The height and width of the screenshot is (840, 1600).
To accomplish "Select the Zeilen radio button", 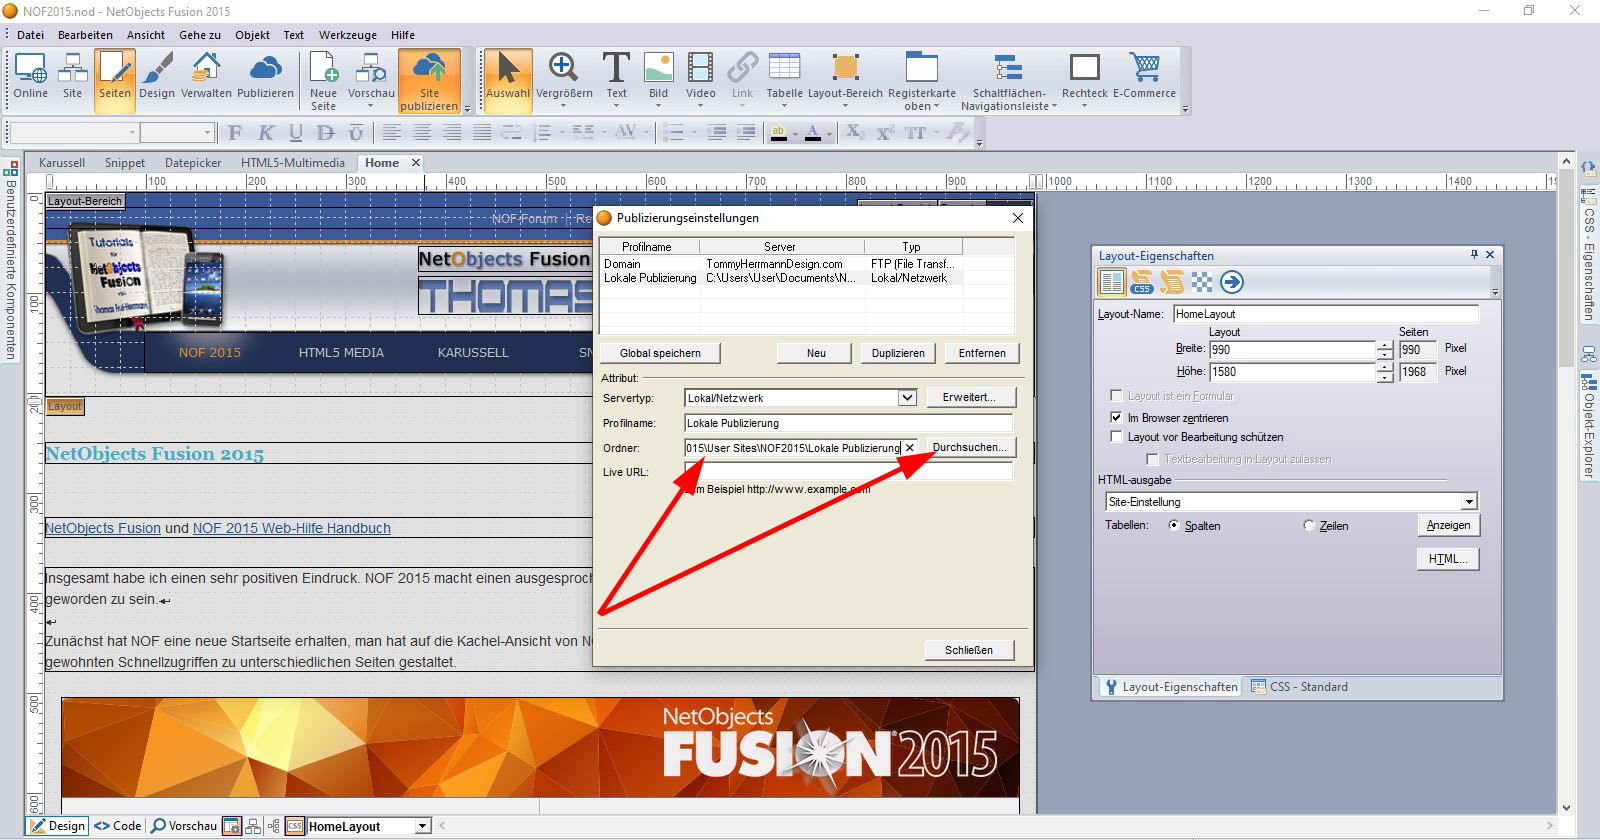I will (1309, 526).
